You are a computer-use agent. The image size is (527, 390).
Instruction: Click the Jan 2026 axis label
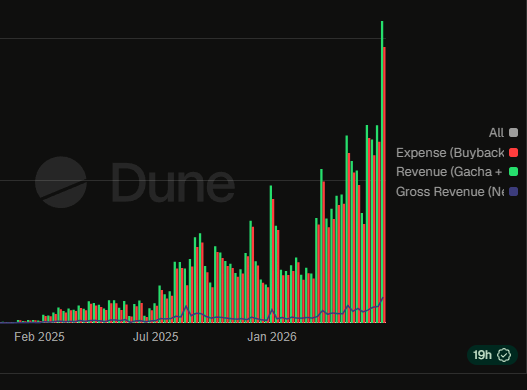(x=272, y=337)
